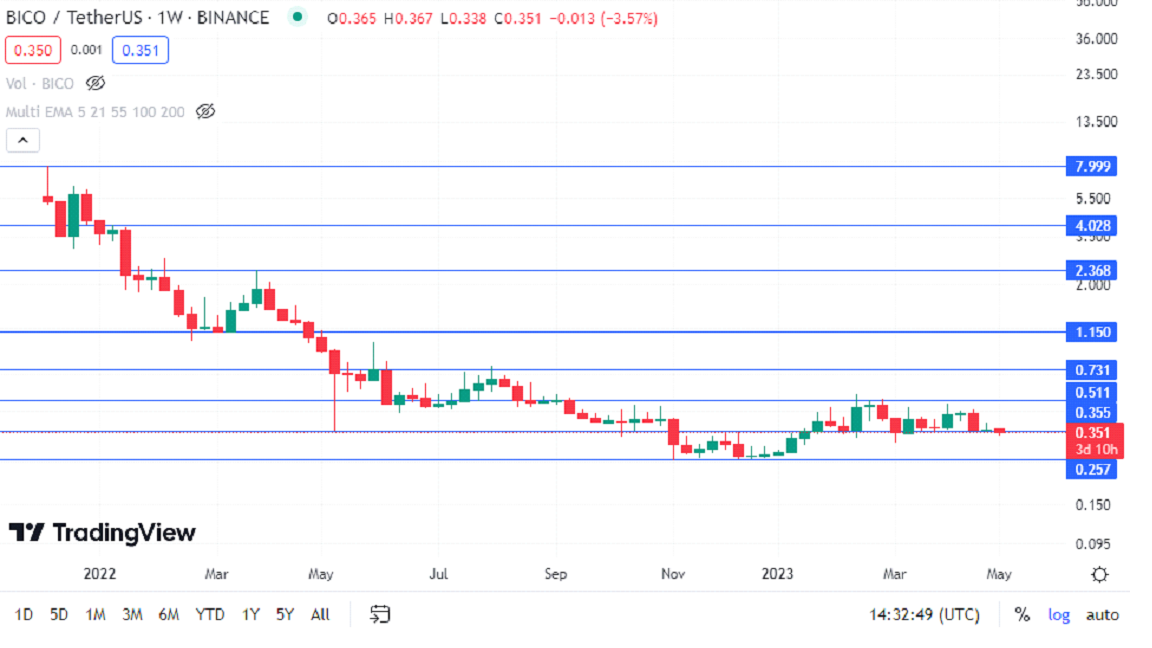Toggle visibility of Vol BICO indicator

click(x=96, y=83)
